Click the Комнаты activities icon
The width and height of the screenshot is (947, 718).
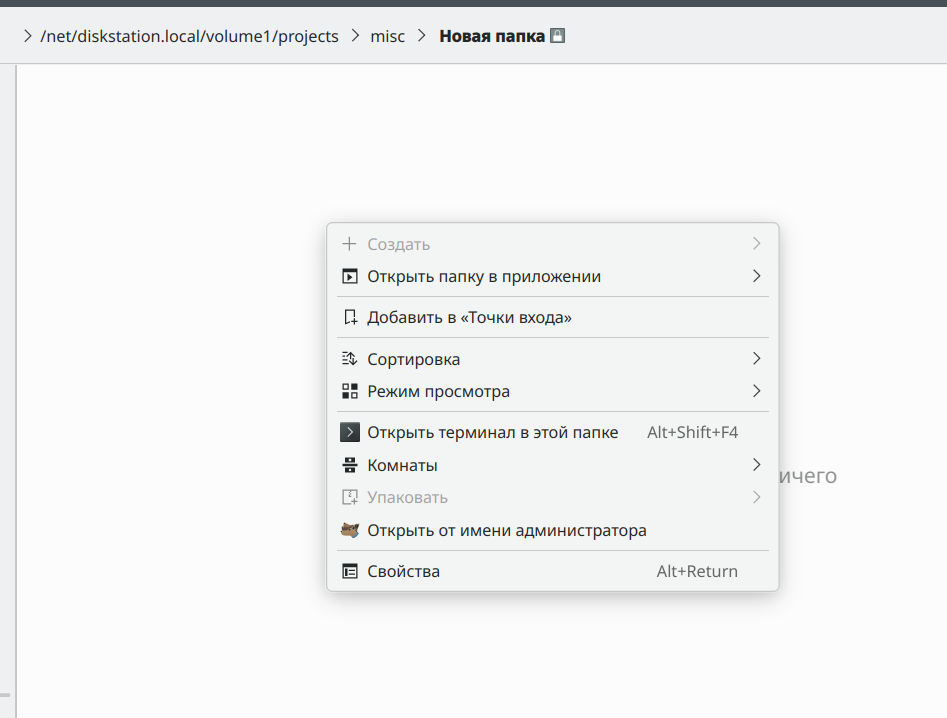pyautogui.click(x=350, y=465)
